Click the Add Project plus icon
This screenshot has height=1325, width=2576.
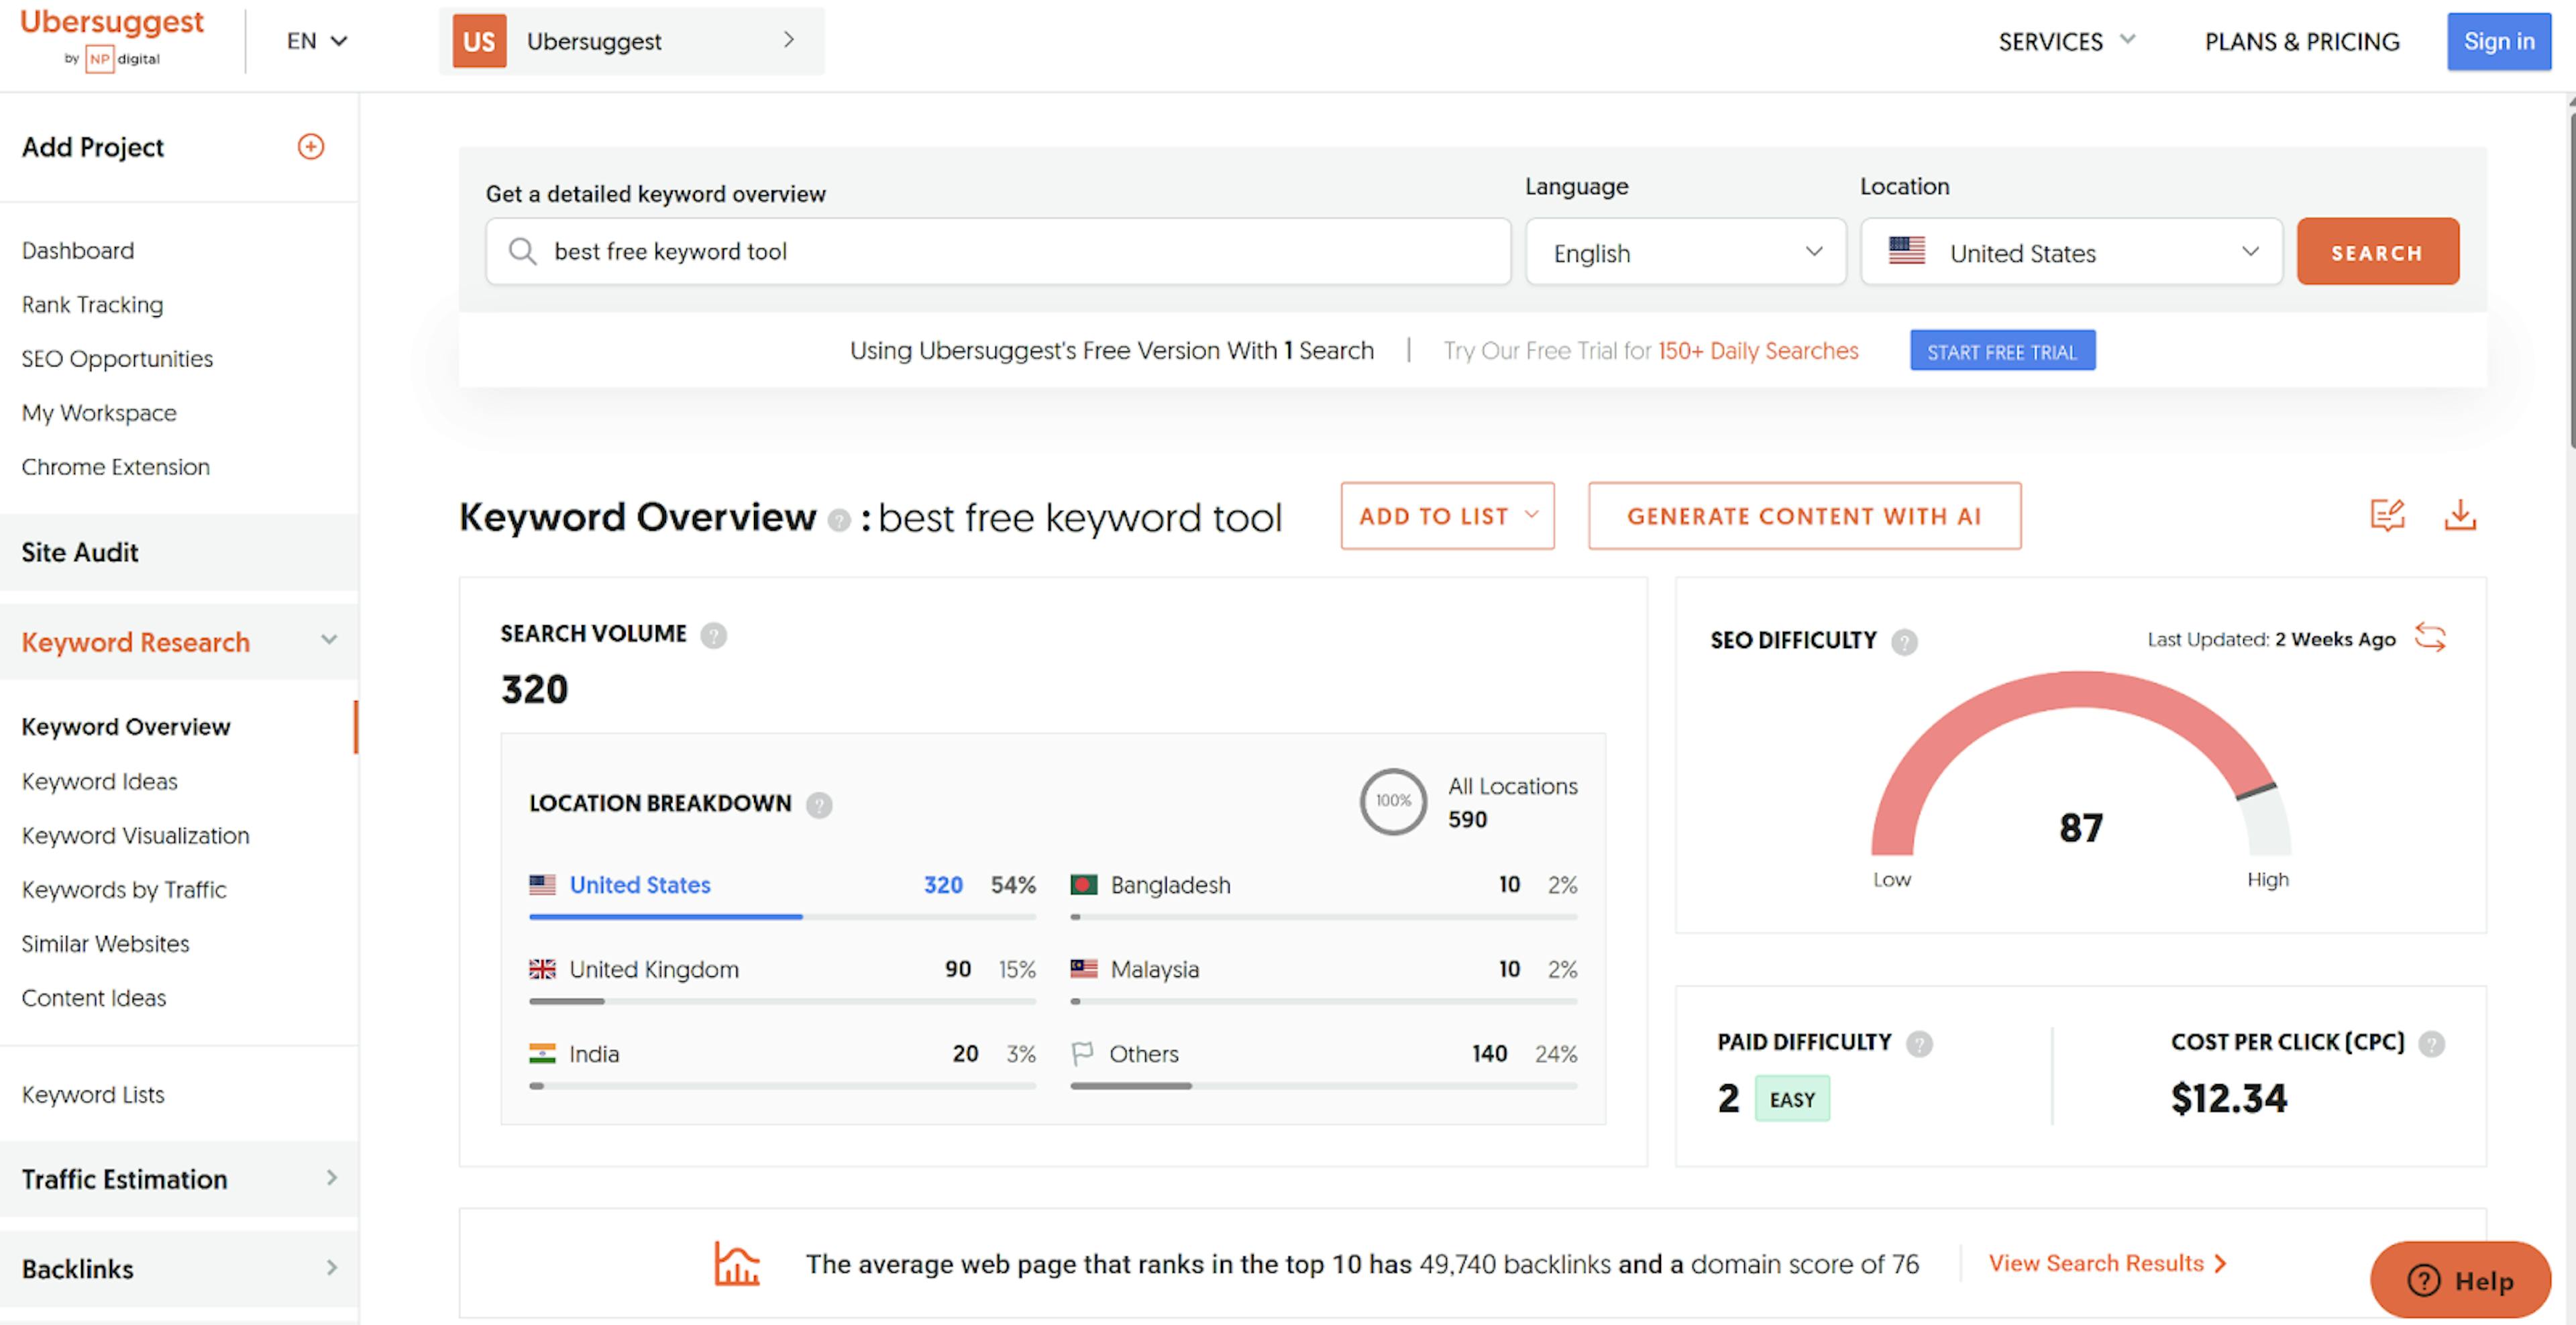pyautogui.click(x=311, y=147)
